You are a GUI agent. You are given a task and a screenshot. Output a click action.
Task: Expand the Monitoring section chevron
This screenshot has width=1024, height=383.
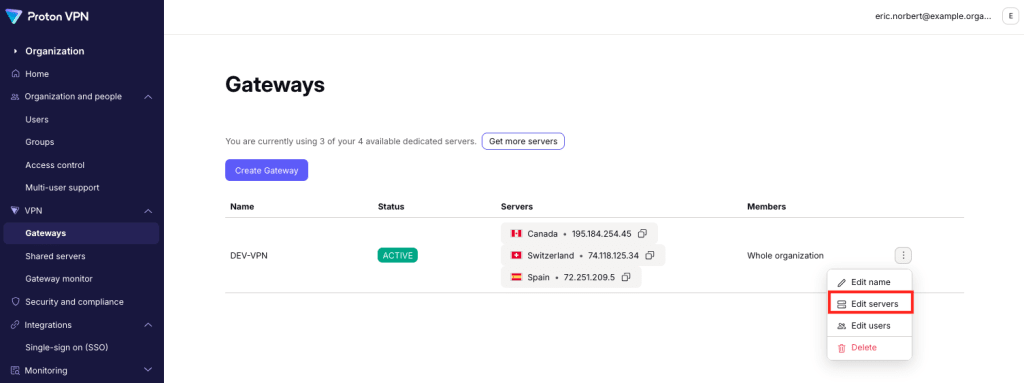pyautogui.click(x=148, y=371)
